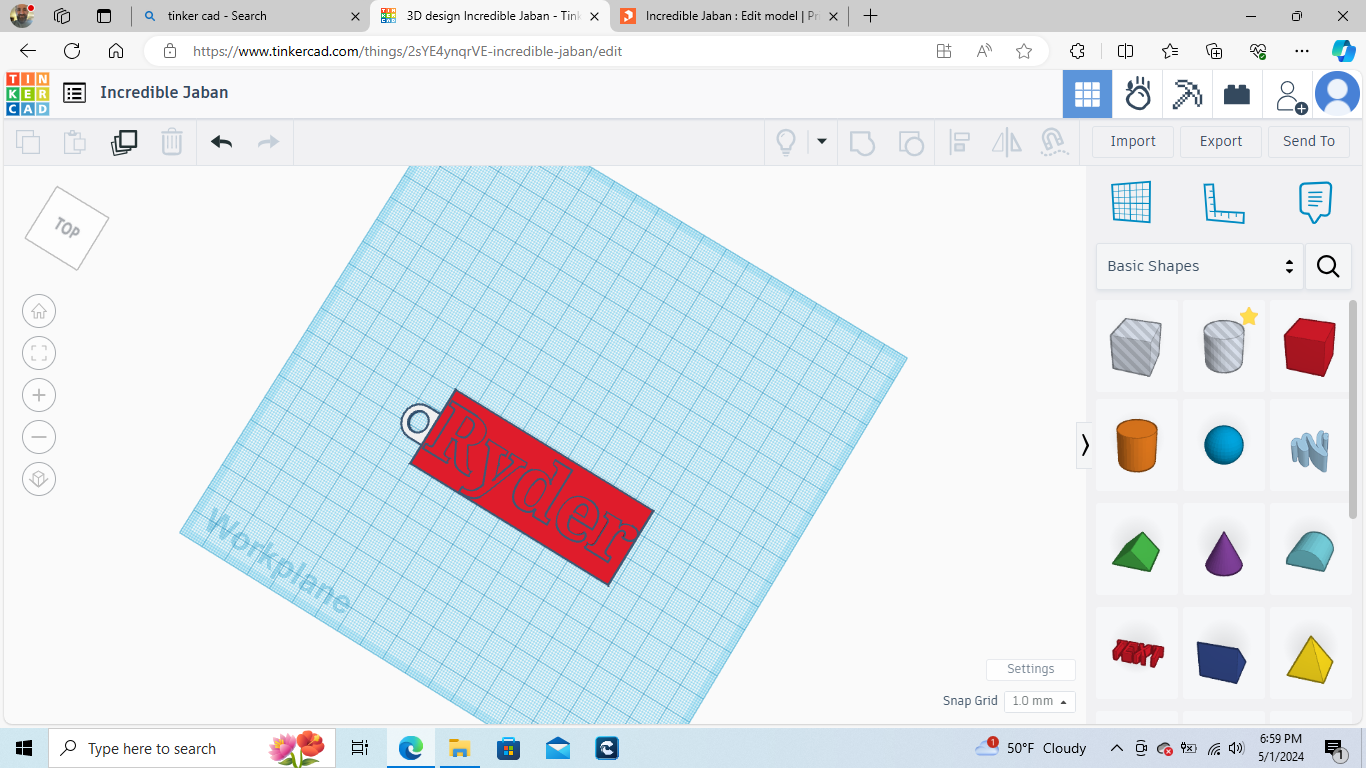Toggle perspective/orthographic view cube icon

[x=39, y=479]
